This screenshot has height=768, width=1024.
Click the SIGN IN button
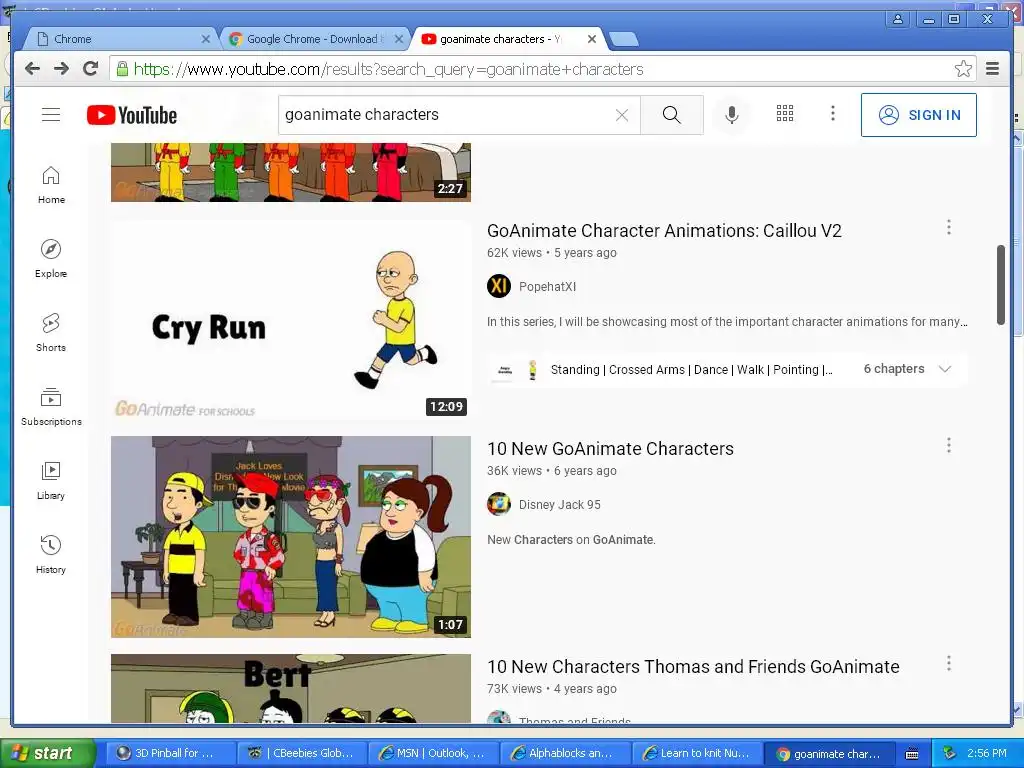pos(919,115)
